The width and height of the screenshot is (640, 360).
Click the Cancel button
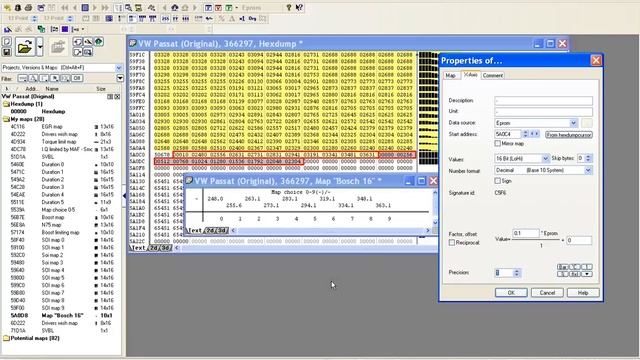[x=547, y=293]
